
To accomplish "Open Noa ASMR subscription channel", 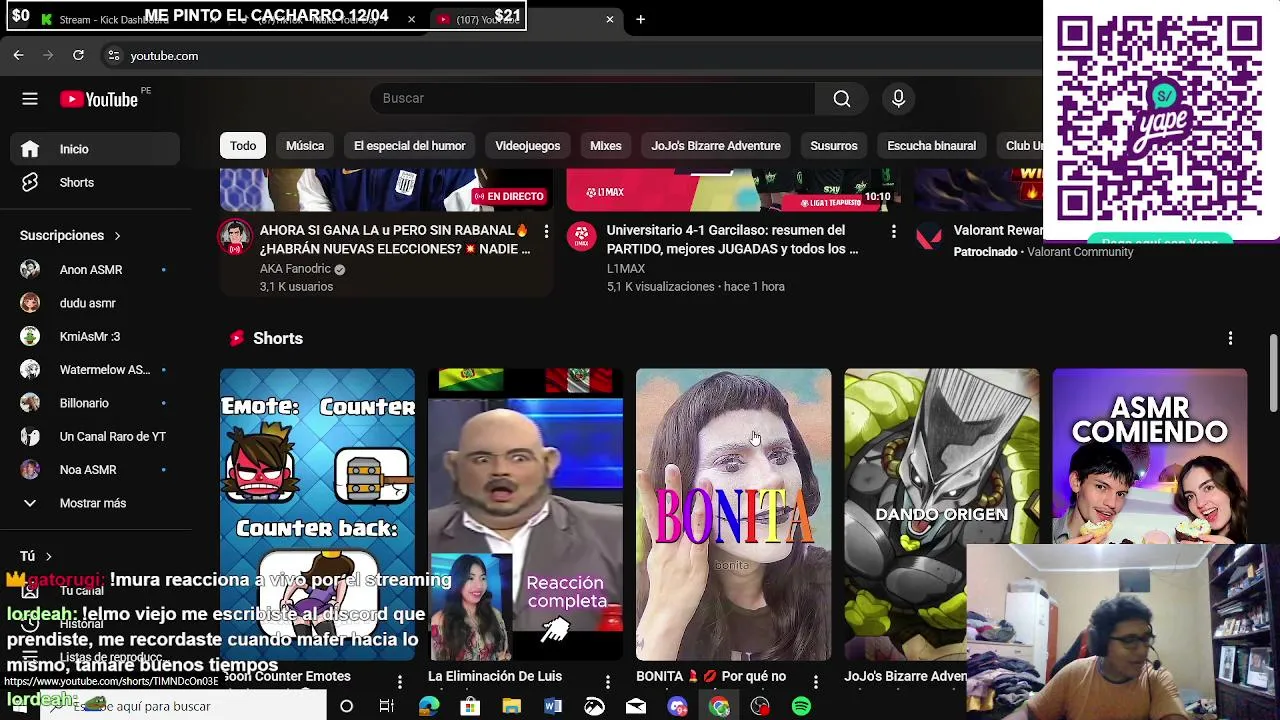I will point(95,470).
